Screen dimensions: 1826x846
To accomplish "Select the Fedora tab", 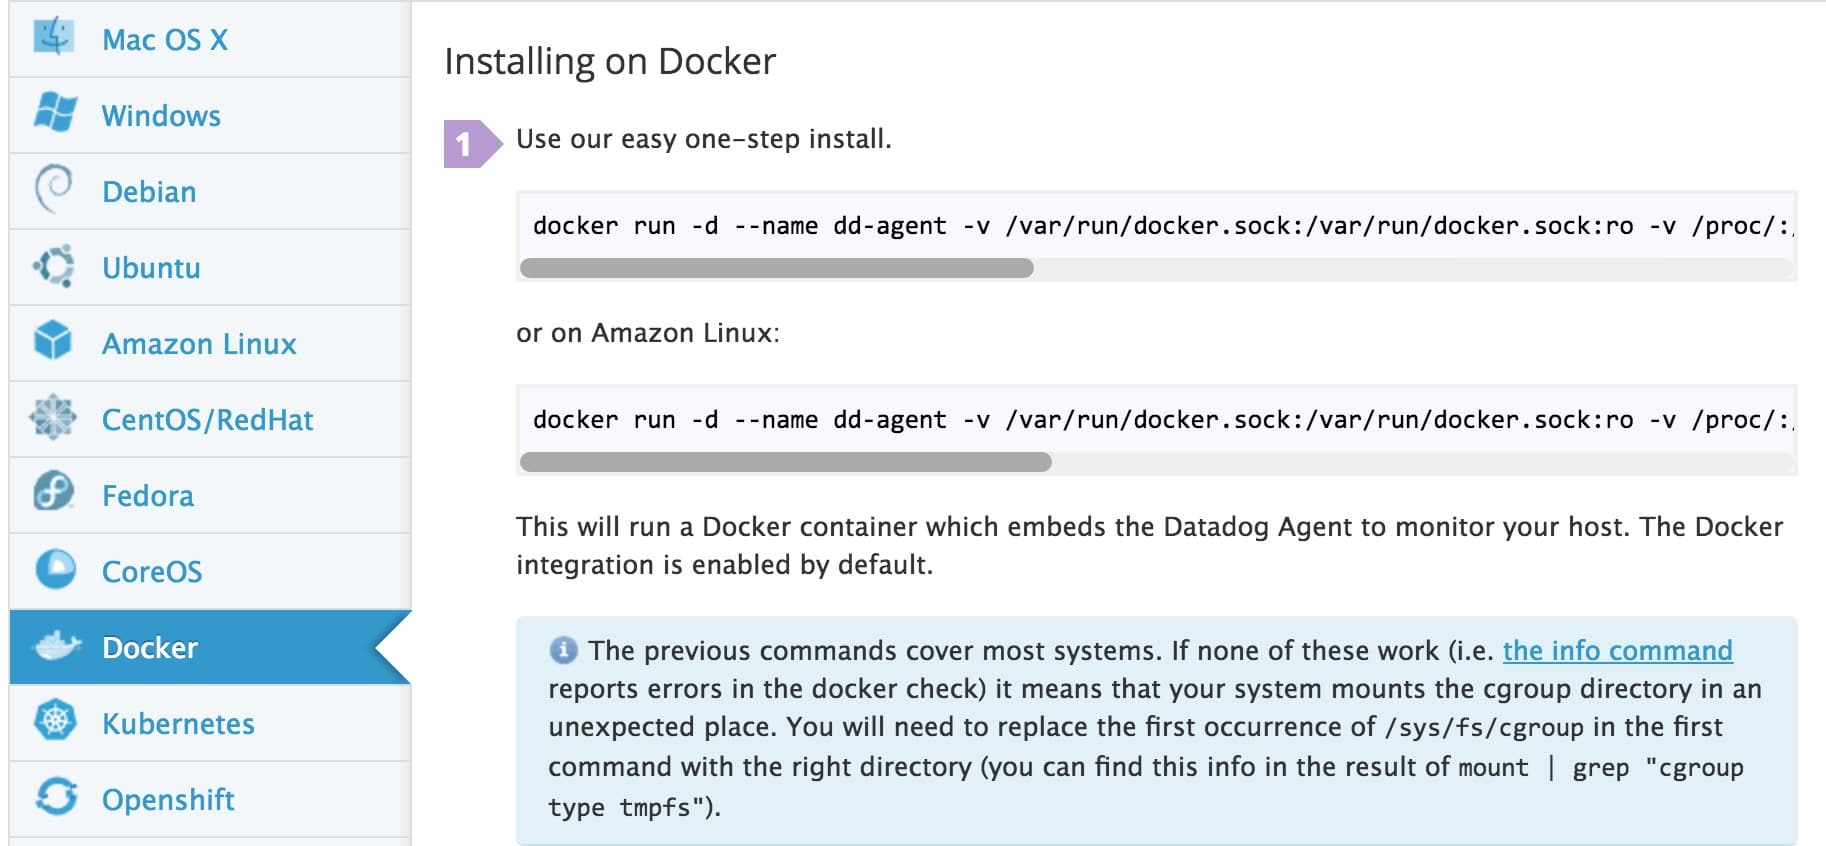I will click(210, 496).
